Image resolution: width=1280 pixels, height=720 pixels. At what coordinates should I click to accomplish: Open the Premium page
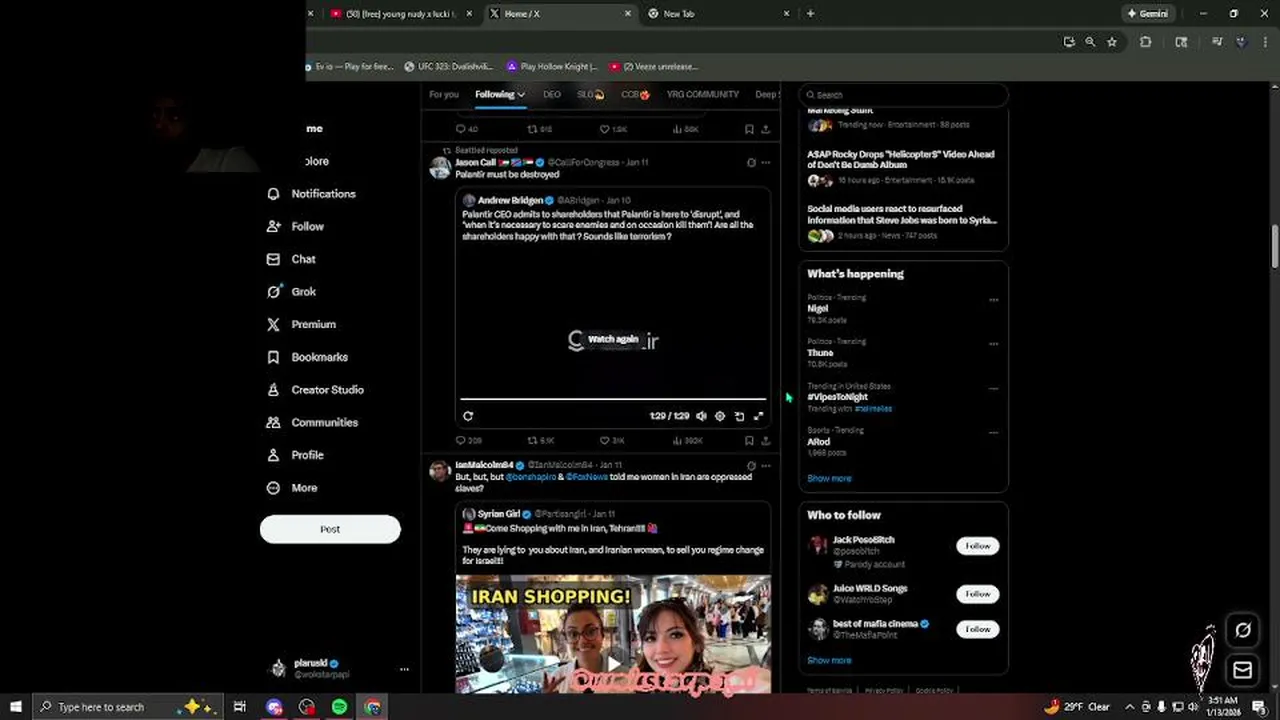coord(301,325)
